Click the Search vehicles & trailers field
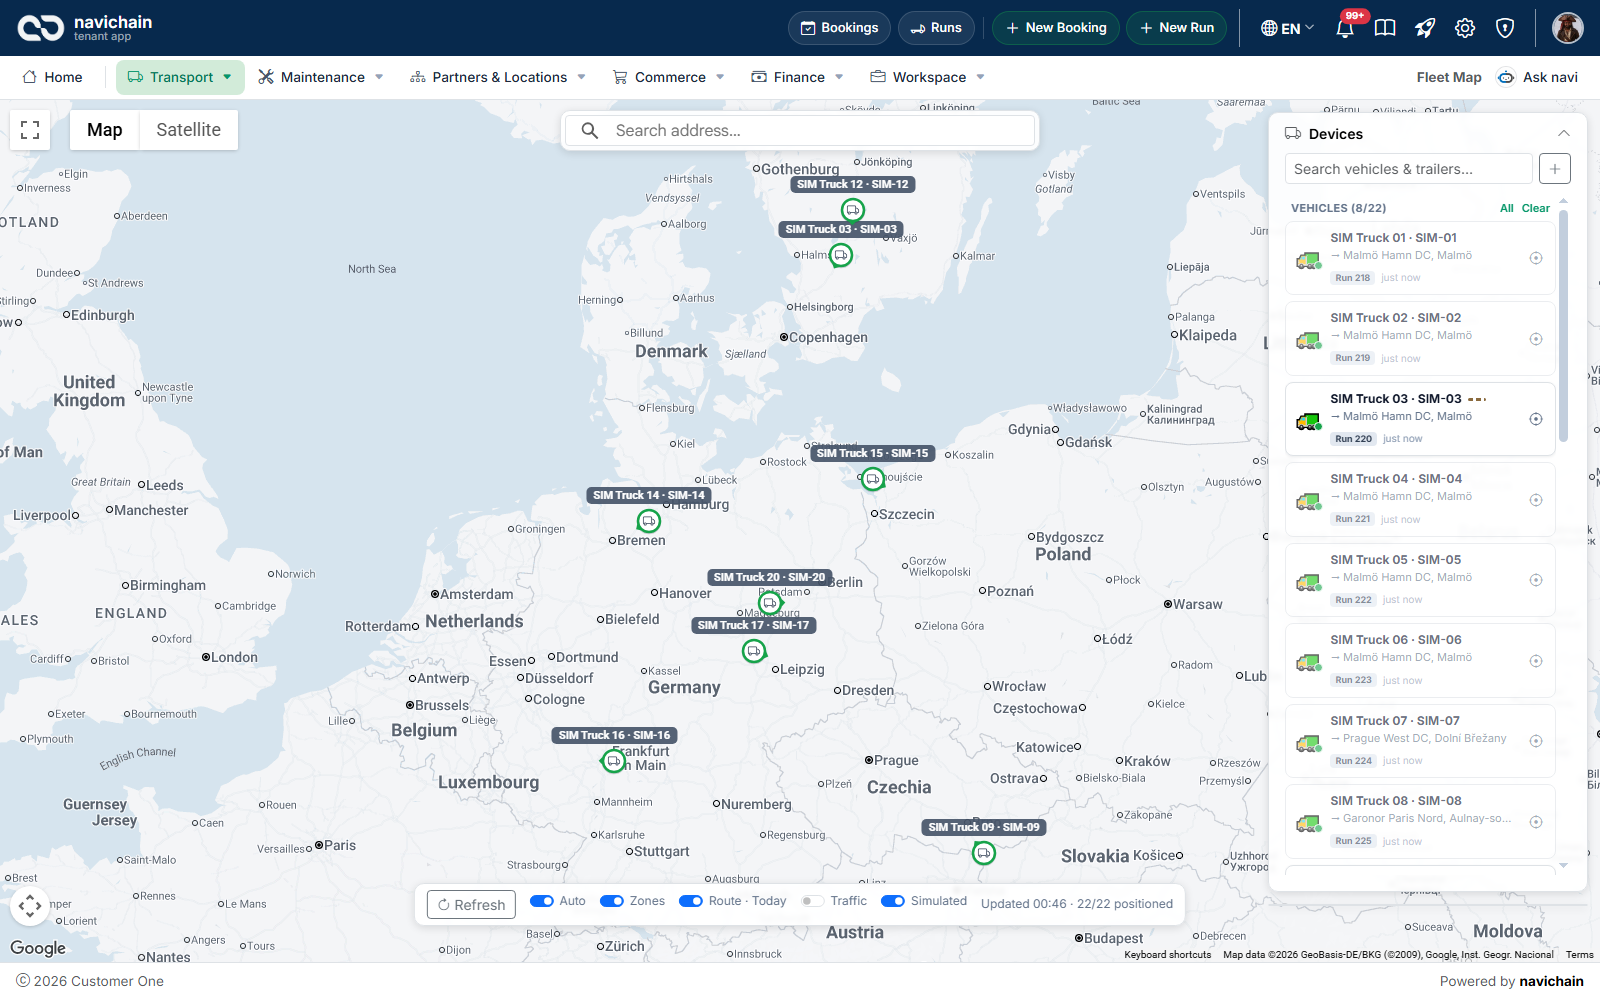Screen dimensions: 1600x1000 point(1408,169)
